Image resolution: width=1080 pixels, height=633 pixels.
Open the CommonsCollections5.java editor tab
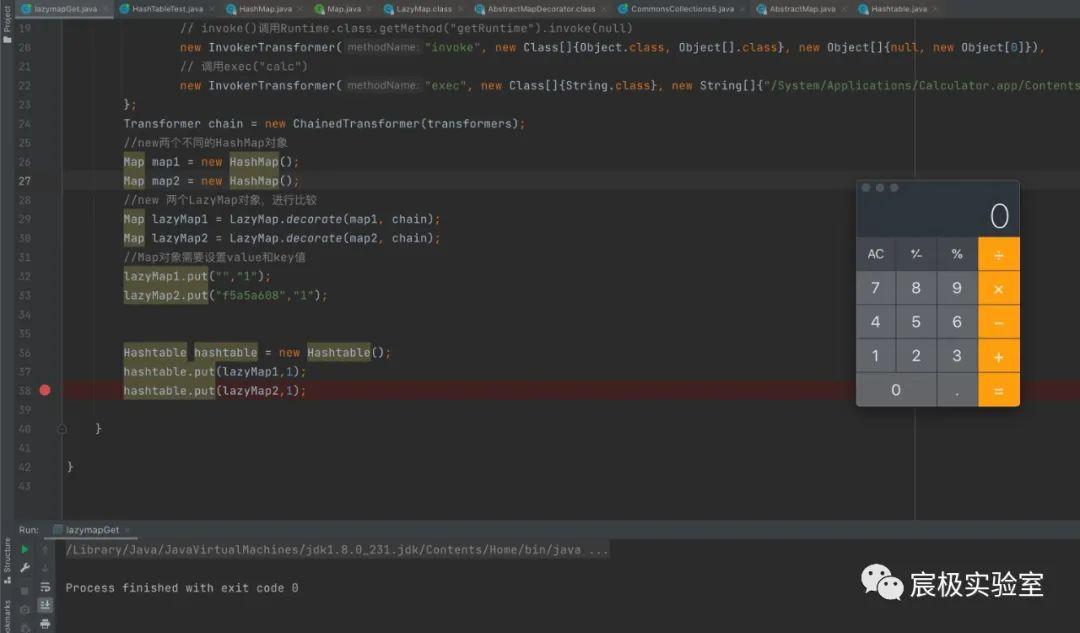click(x=682, y=9)
